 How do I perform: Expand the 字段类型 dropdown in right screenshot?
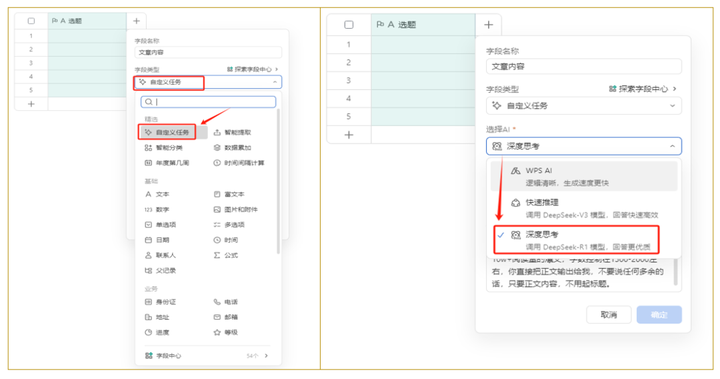point(672,106)
